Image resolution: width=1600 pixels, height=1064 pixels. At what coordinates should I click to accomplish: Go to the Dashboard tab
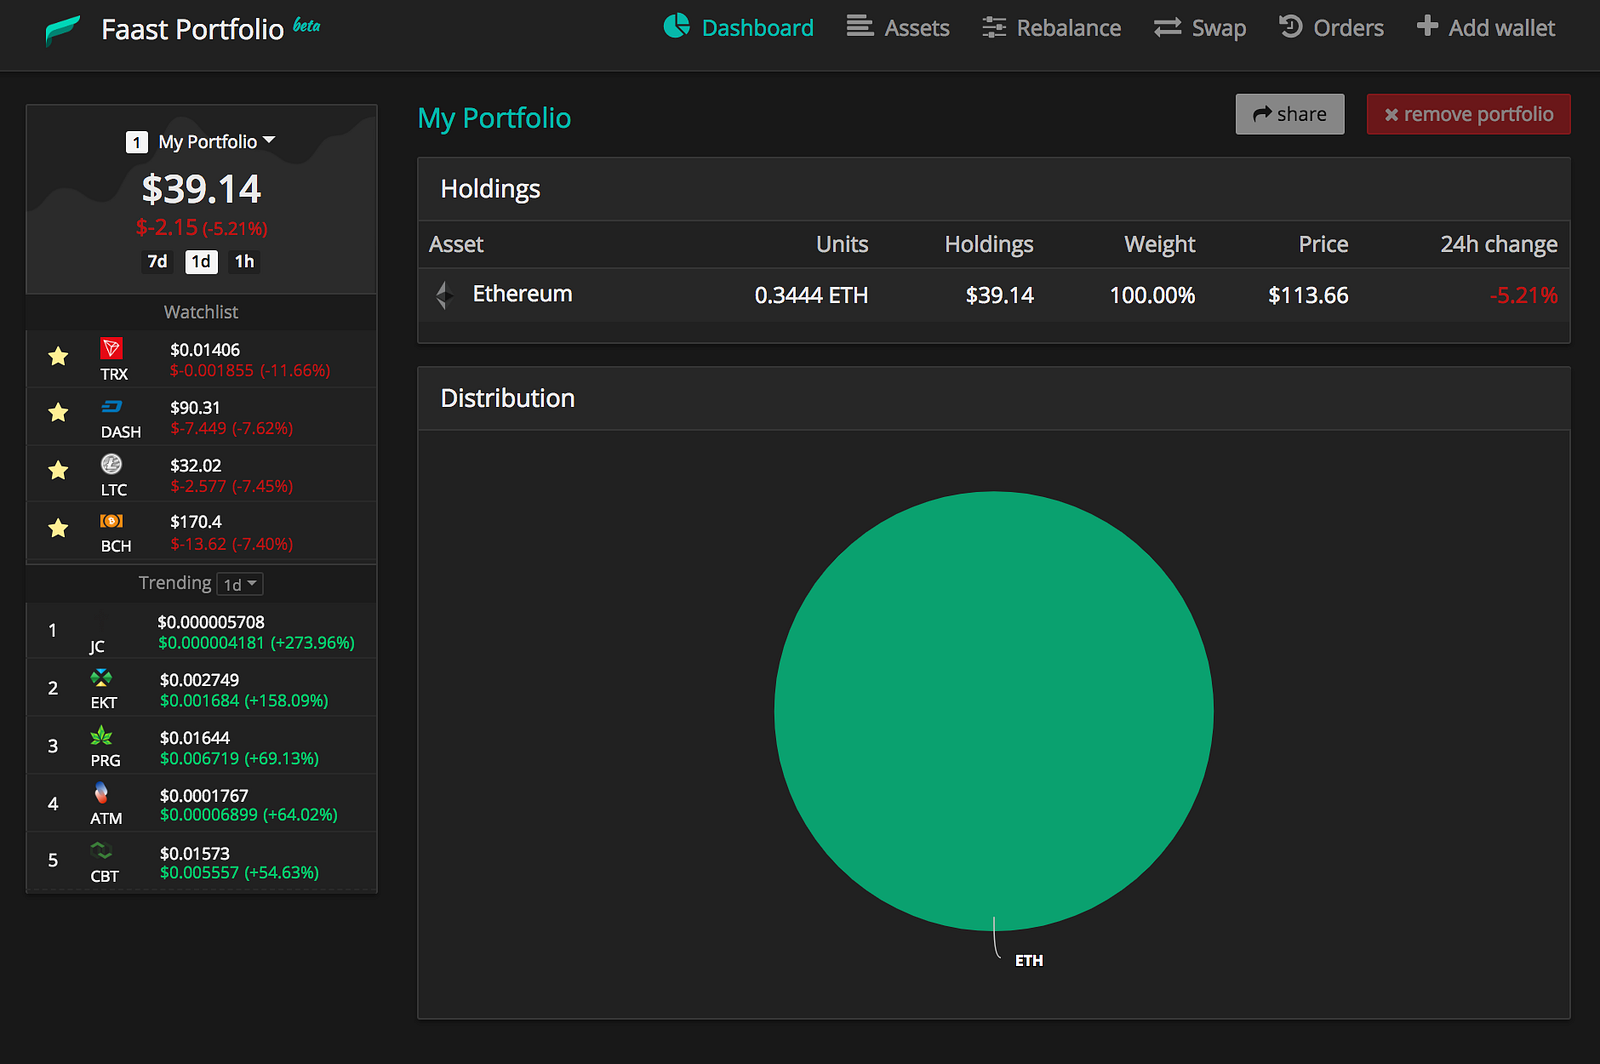pos(739,28)
